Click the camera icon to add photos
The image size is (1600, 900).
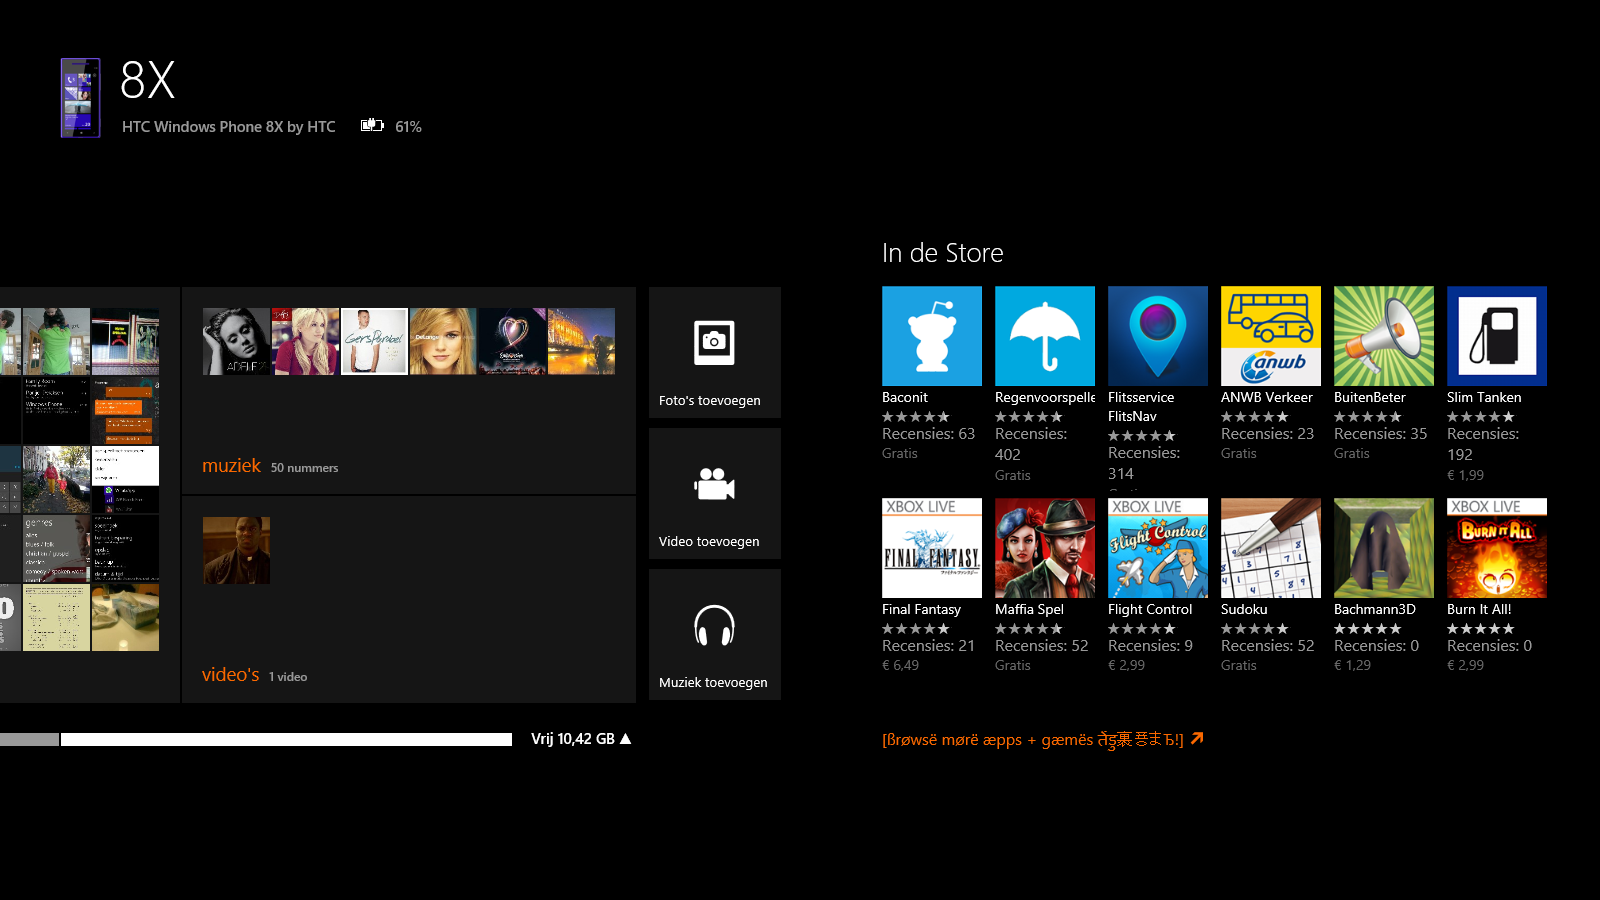tap(714, 343)
